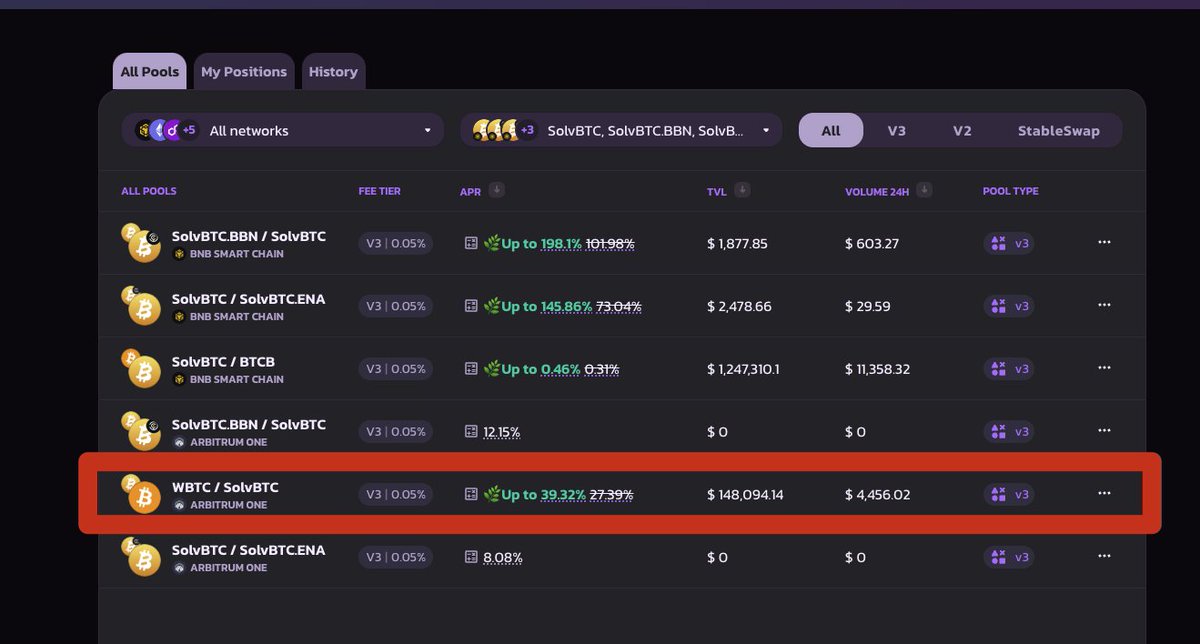
Task: Click the POOL TYPE column header
Action: coord(1011,191)
